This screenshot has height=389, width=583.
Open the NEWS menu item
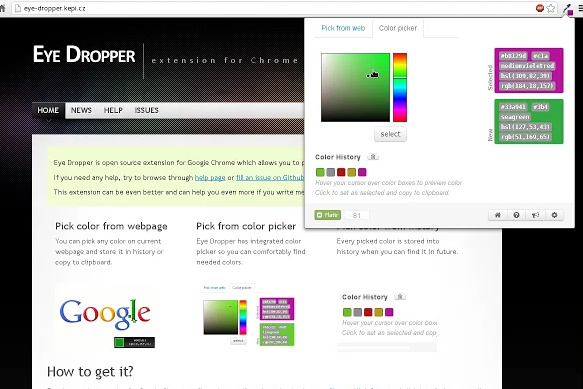pos(81,110)
